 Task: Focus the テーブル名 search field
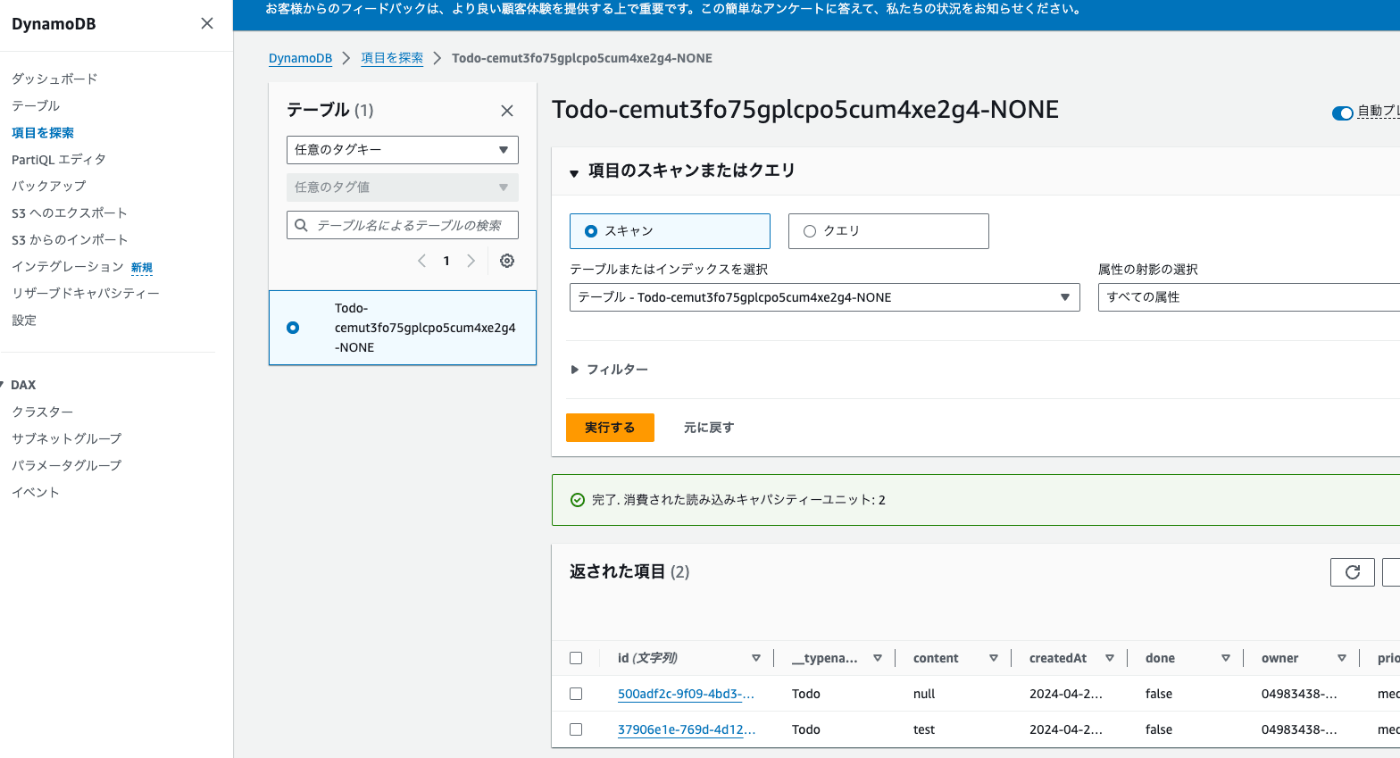[402, 225]
